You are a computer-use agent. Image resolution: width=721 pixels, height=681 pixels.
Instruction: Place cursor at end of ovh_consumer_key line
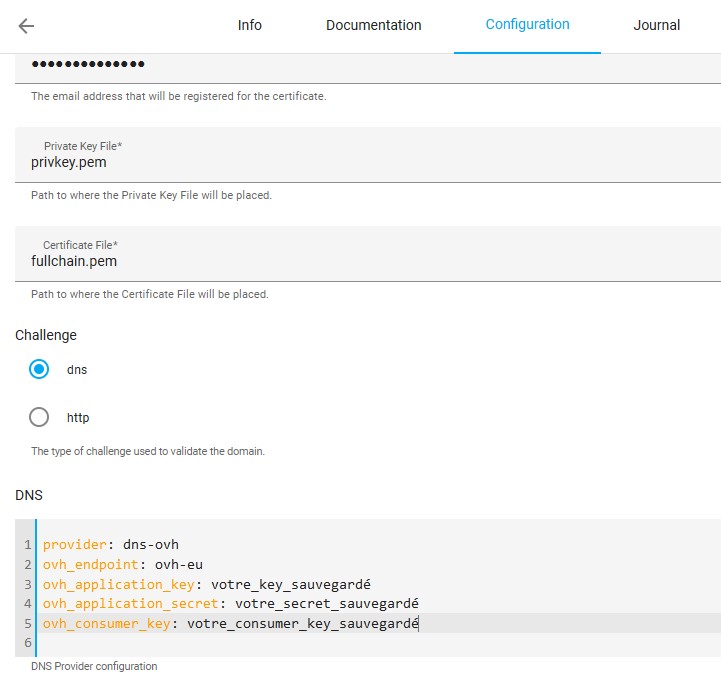[419, 623]
